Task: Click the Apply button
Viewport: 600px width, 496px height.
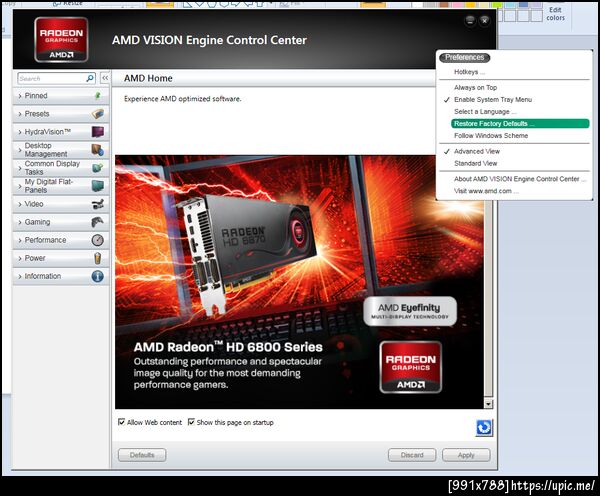Action: point(466,455)
